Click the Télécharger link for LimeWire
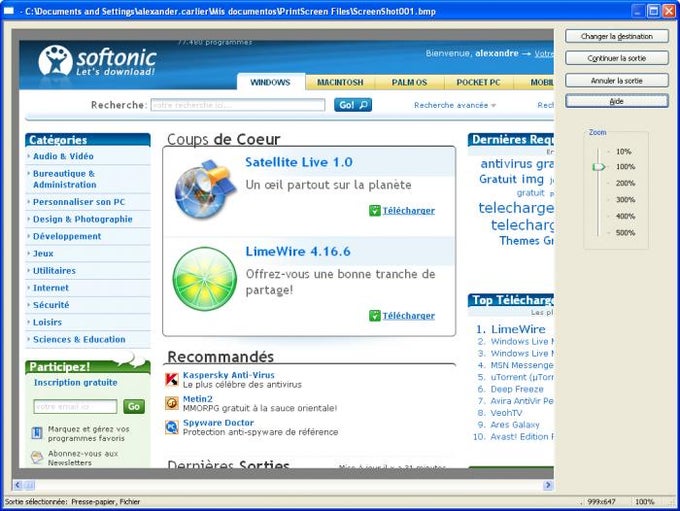680x511 pixels. click(x=409, y=316)
